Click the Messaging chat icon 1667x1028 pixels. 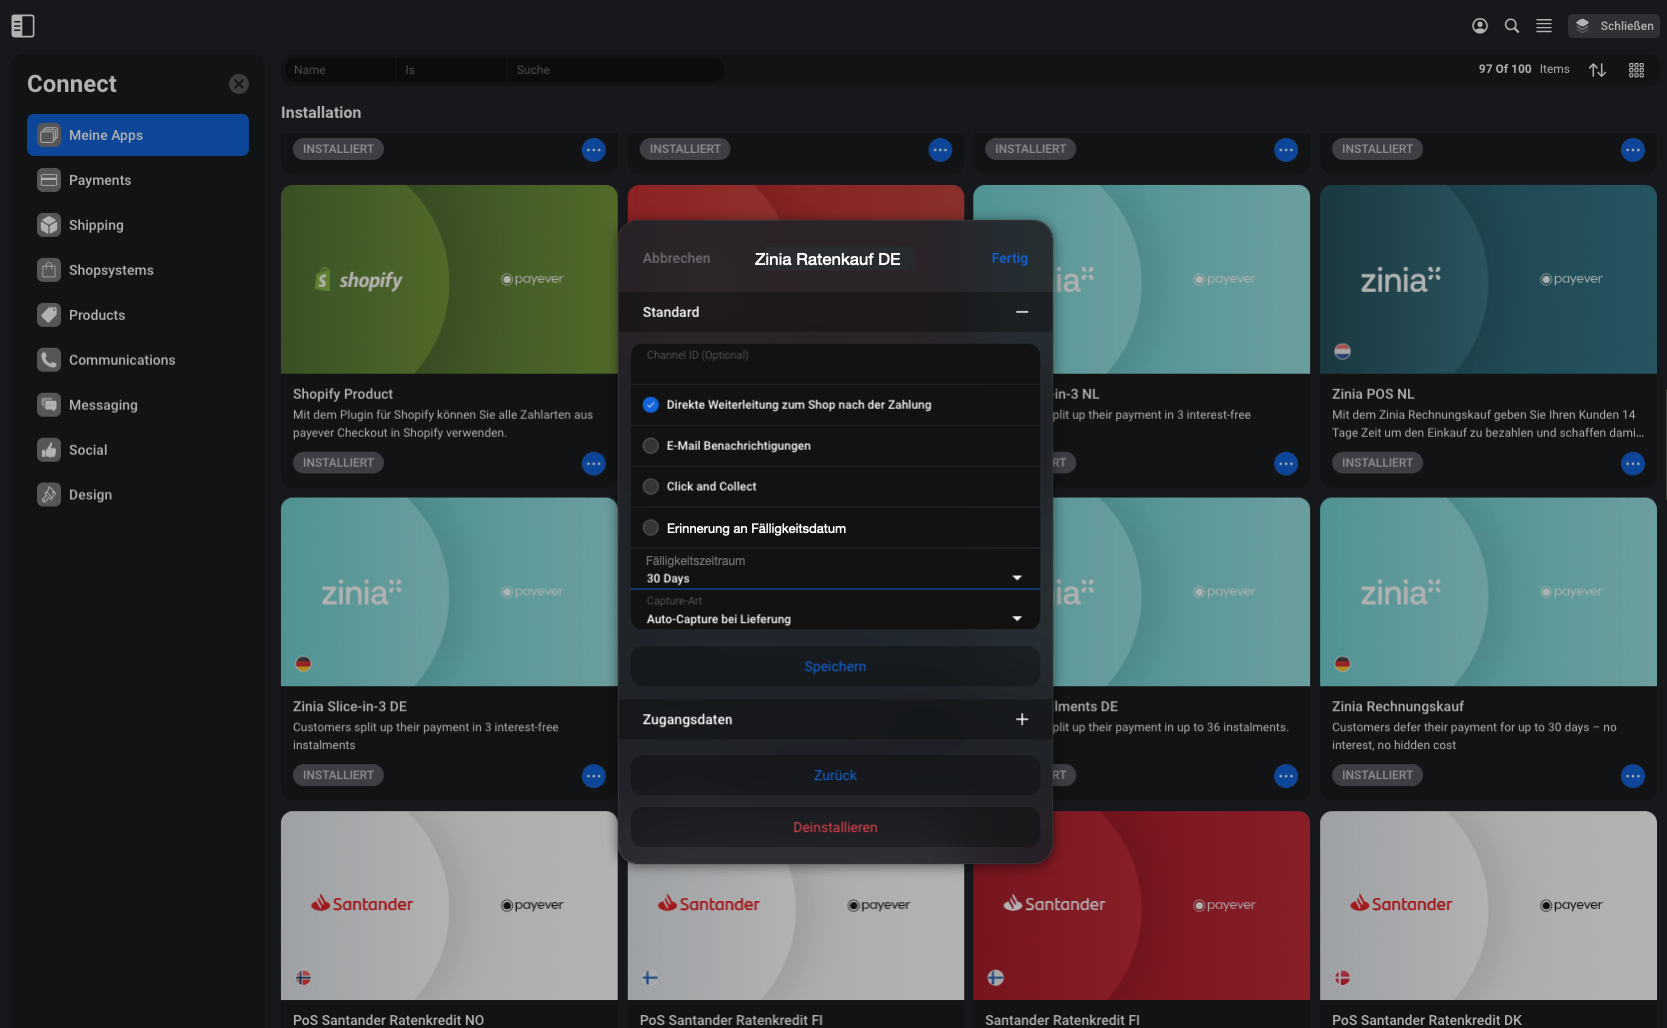(x=49, y=405)
